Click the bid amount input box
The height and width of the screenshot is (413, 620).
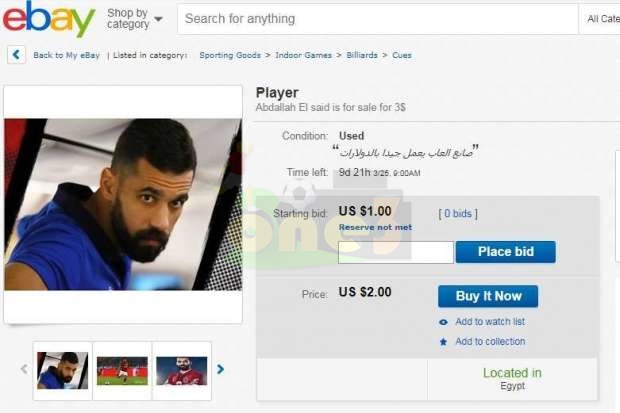point(395,252)
